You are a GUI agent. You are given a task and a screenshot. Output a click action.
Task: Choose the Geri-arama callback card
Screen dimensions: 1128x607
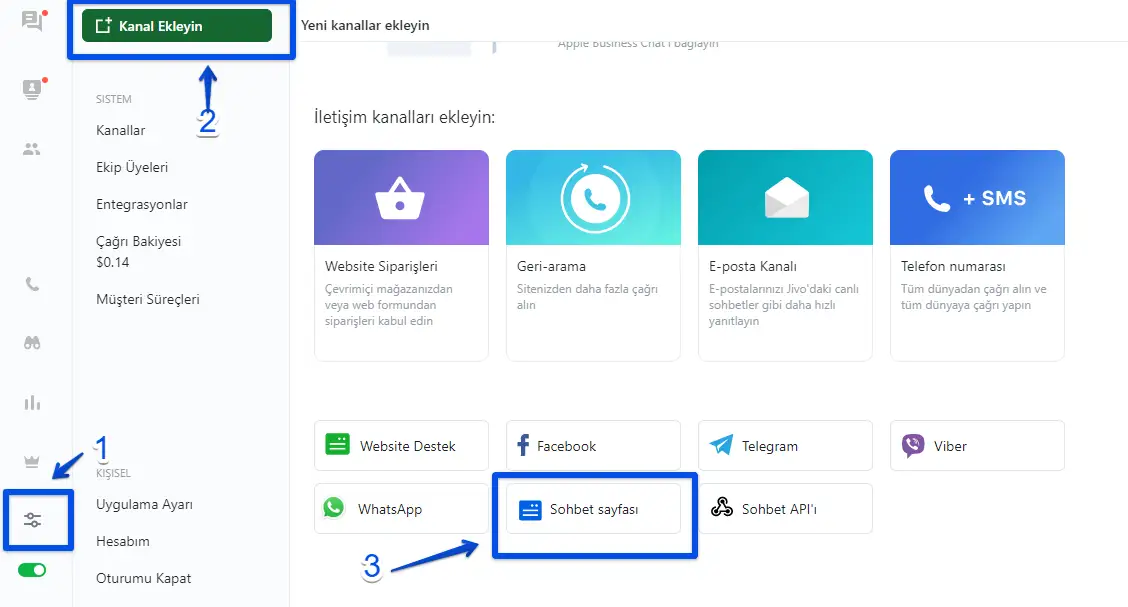click(593, 255)
